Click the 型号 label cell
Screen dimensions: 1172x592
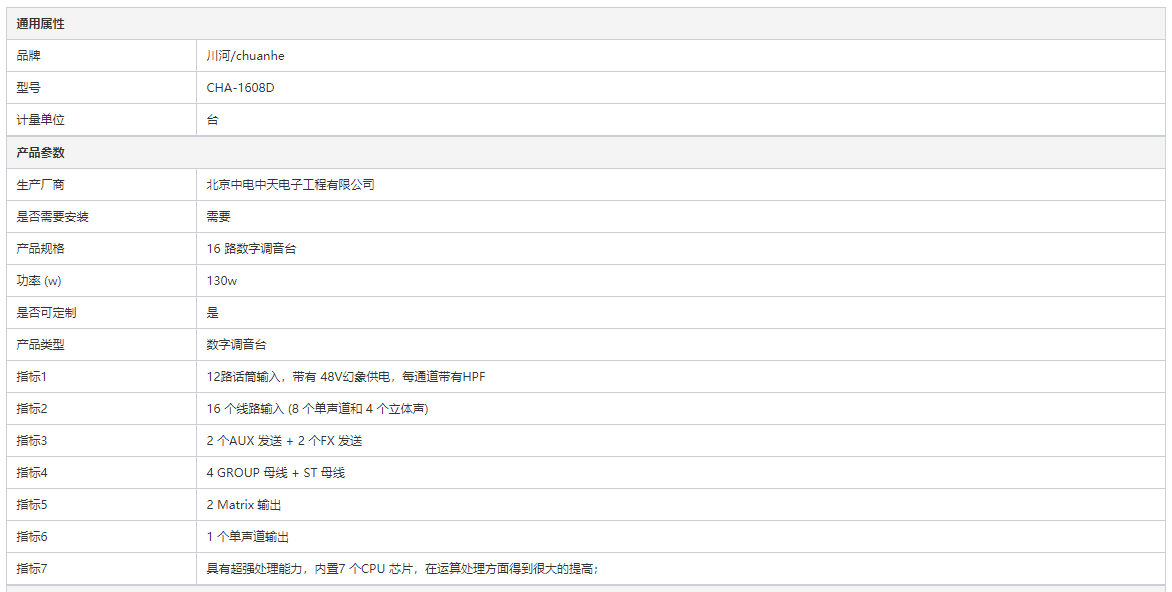(x=102, y=88)
